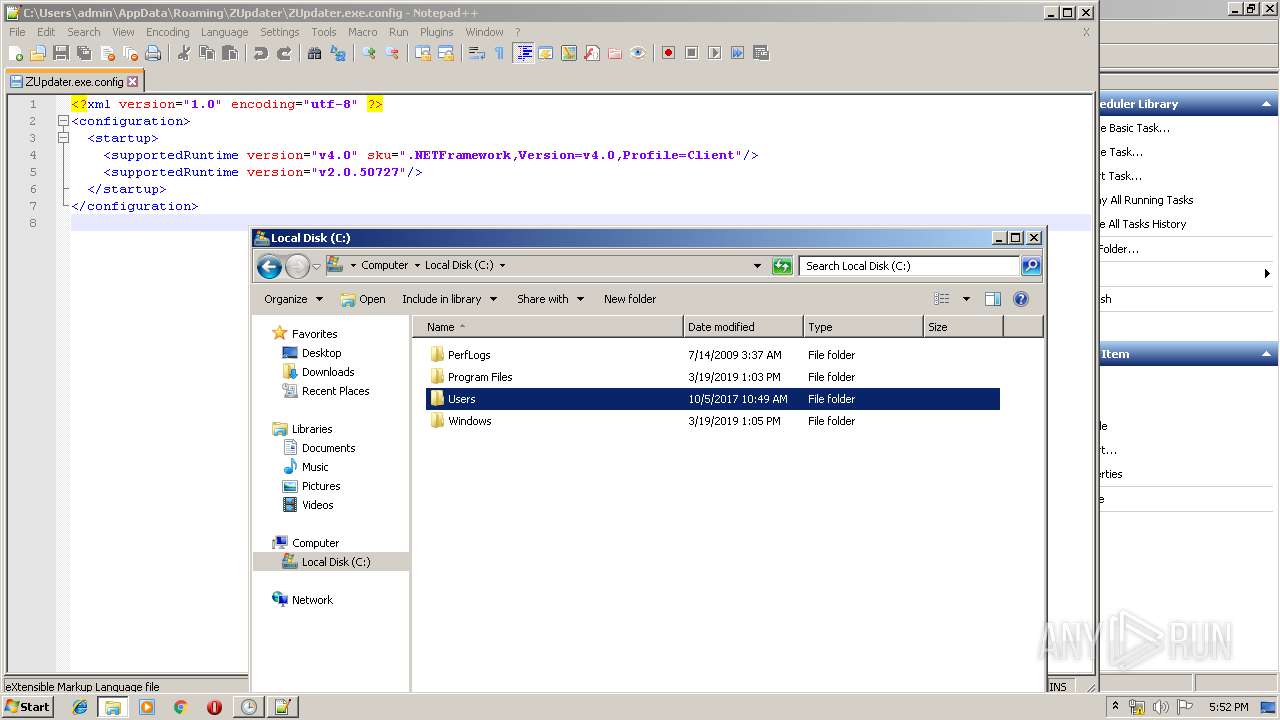Expand the address bar history dropdown
The height and width of the screenshot is (720, 1280).
click(x=757, y=266)
